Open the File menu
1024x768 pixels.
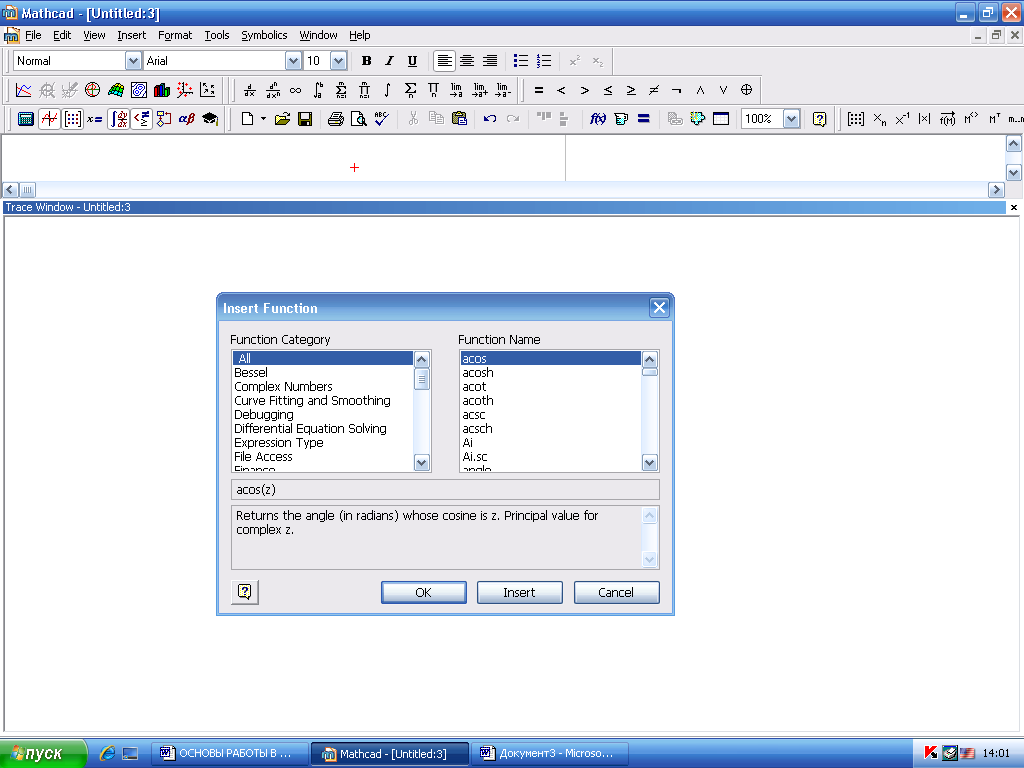(x=33, y=35)
